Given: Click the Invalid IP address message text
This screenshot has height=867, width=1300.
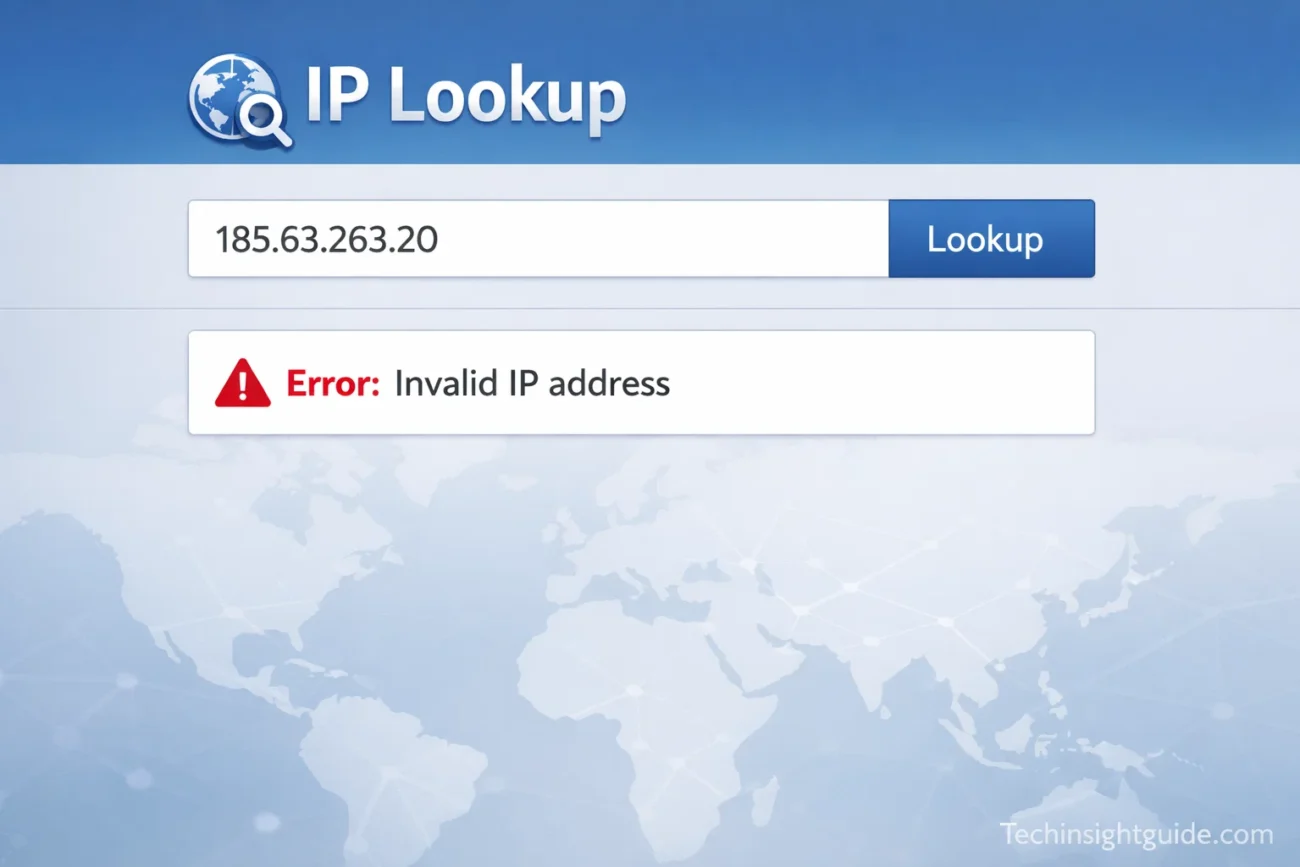Looking at the screenshot, I should pos(532,383).
